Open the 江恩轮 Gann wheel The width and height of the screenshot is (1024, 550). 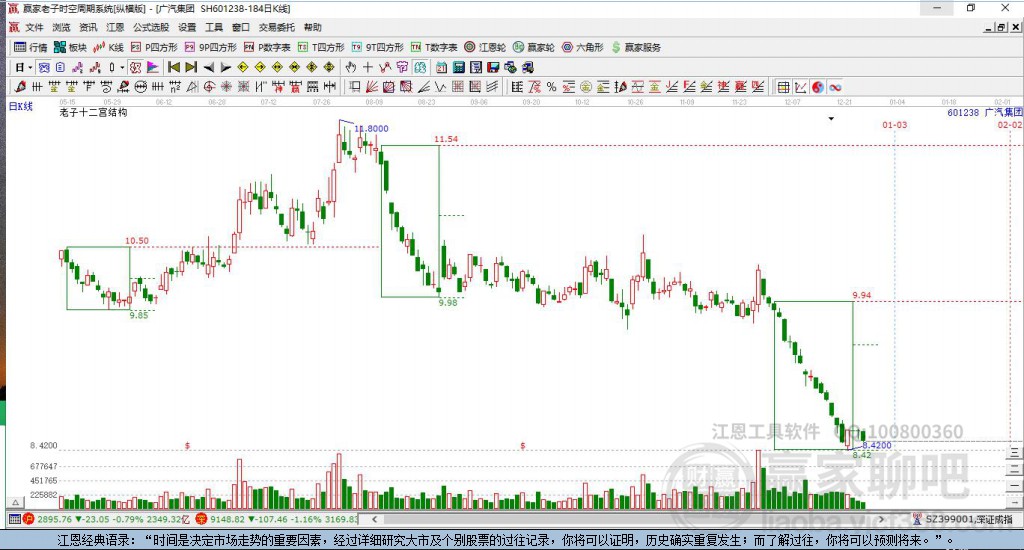(x=485, y=47)
